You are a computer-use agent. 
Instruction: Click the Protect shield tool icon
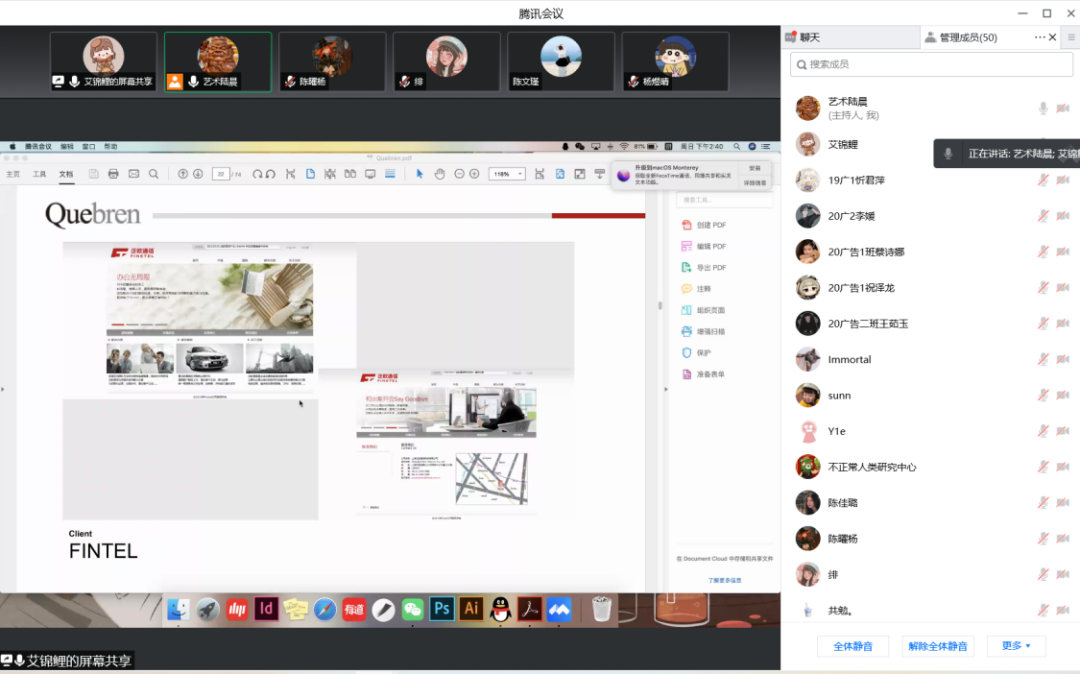pos(686,353)
